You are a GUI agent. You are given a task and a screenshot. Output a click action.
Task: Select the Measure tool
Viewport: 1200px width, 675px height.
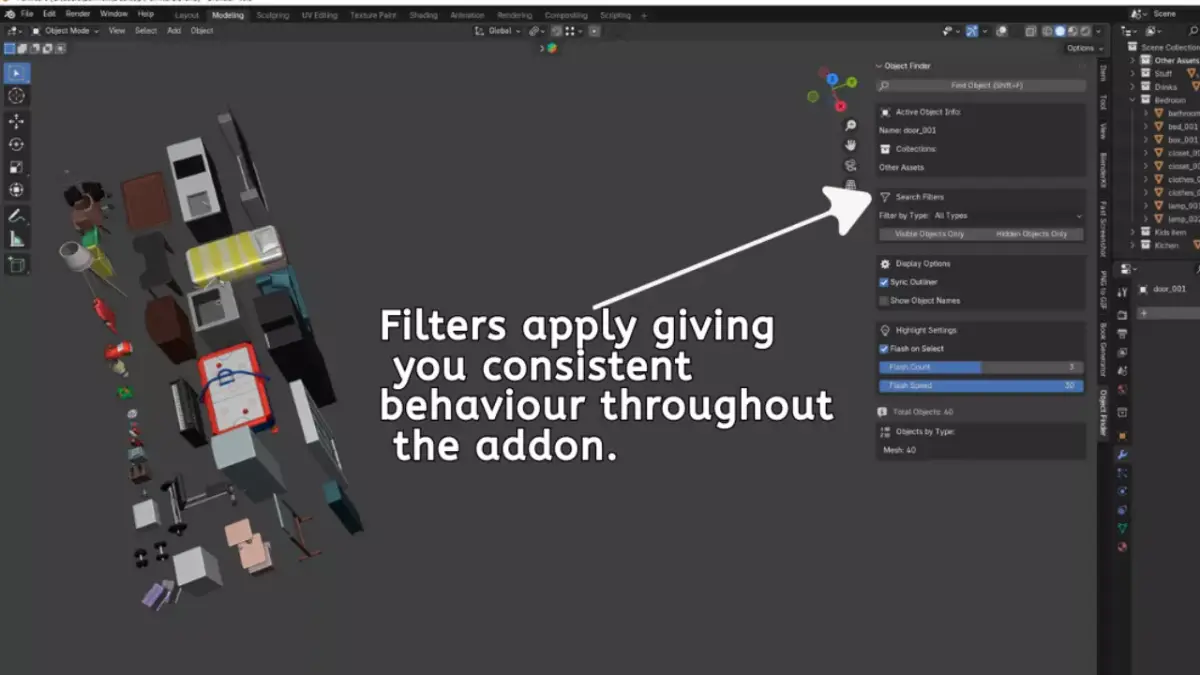tap(17, 239)
